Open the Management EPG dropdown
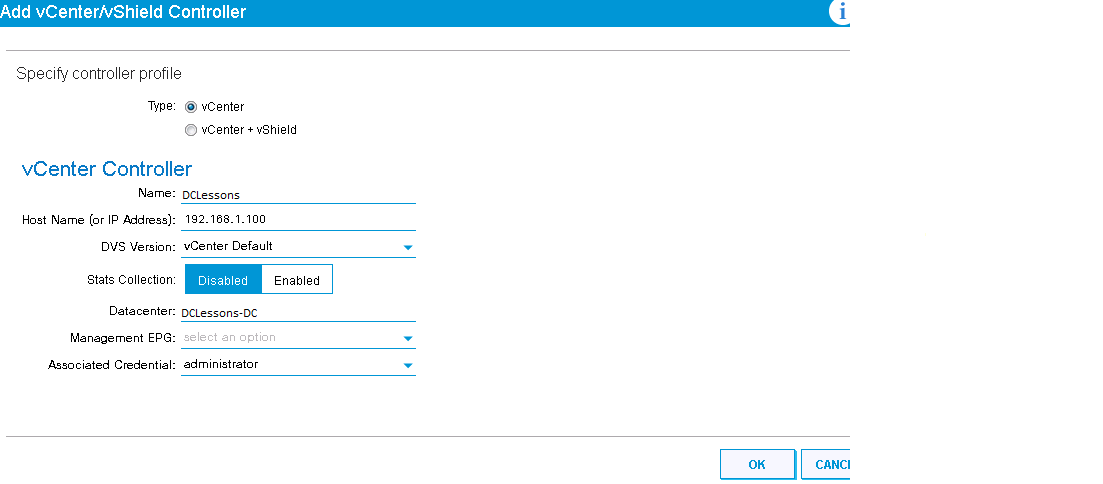The width and height of the screenshot is (1103, 484). (298, 338)
